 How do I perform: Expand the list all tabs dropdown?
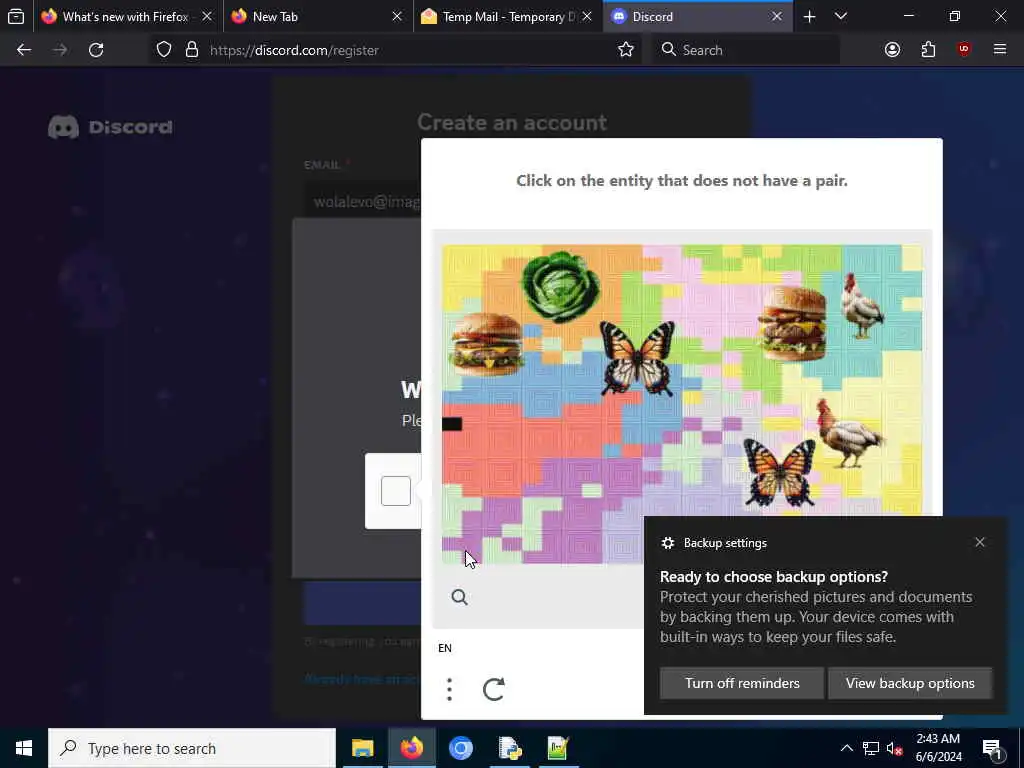click(840, 16)
